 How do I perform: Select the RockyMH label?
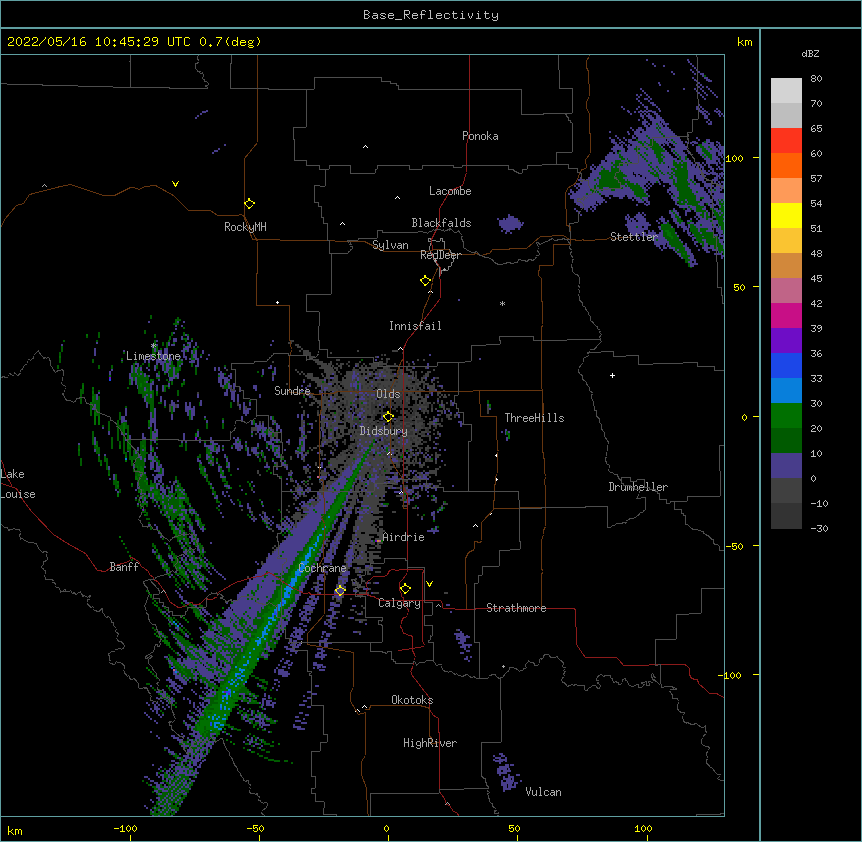pos(245,227)
